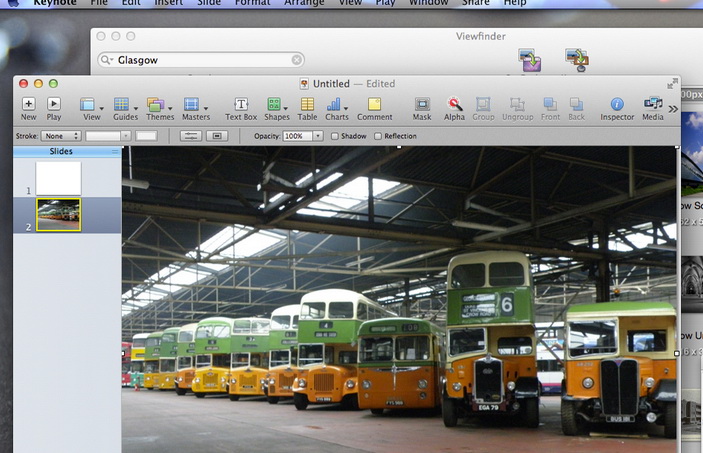This screenshot has width=703, height=453.
Task: Apply Mask to the image
Action: (422, 109)
